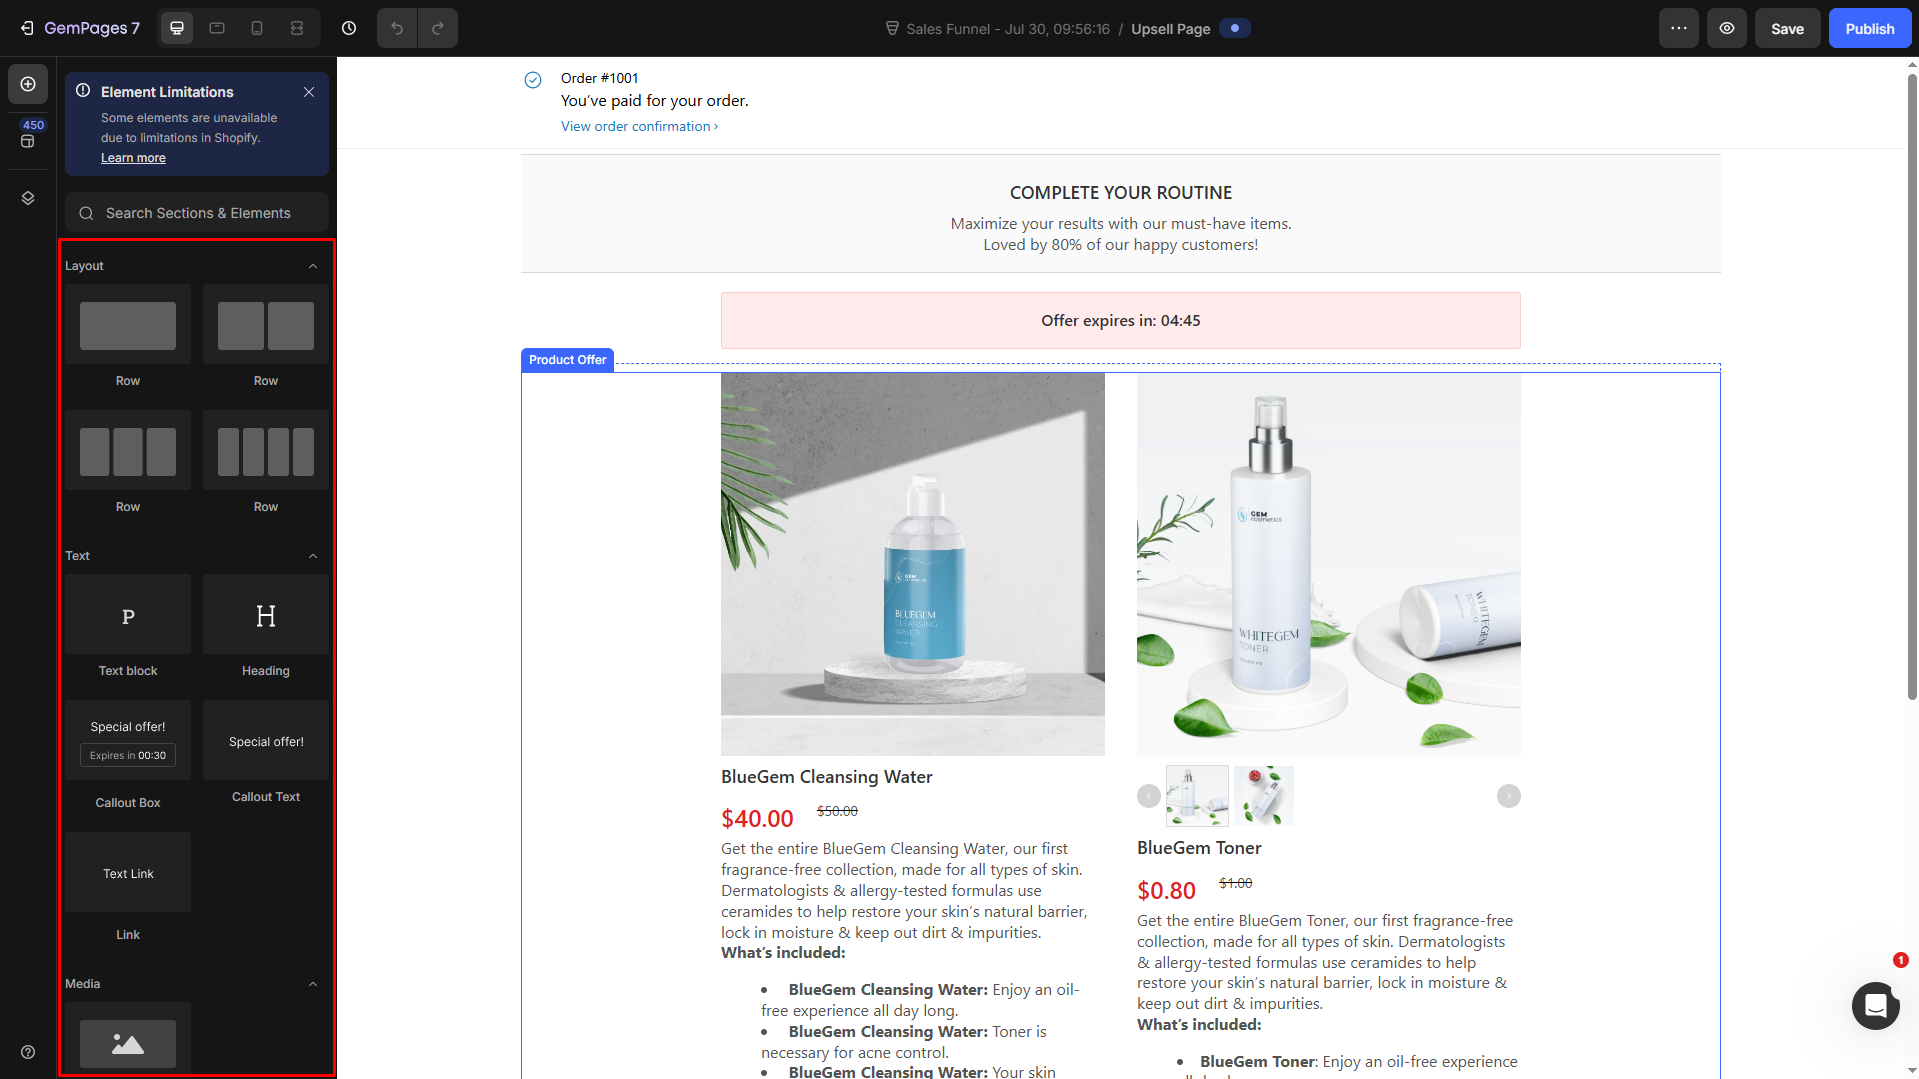Switch to tablet device view
This screenshot has width=1919, height=1079.
[217, 28]
